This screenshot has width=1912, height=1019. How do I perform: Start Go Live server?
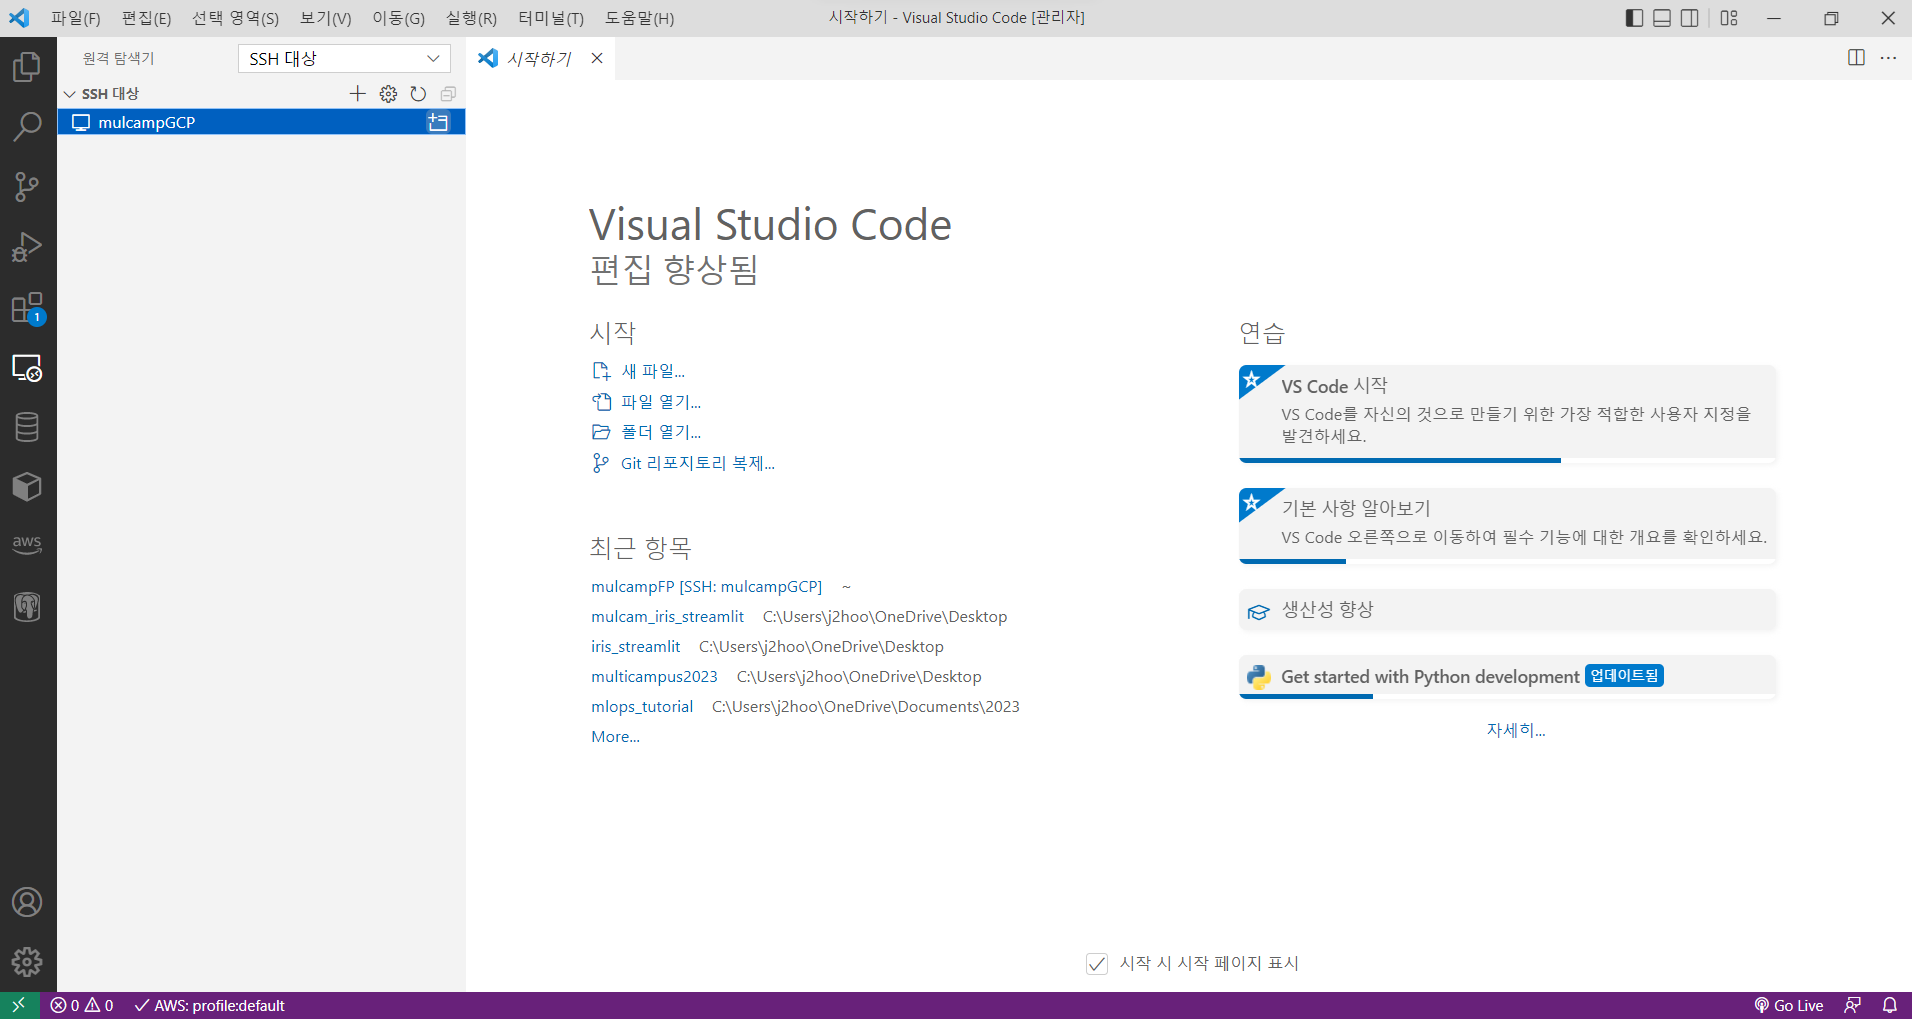1788,1005
